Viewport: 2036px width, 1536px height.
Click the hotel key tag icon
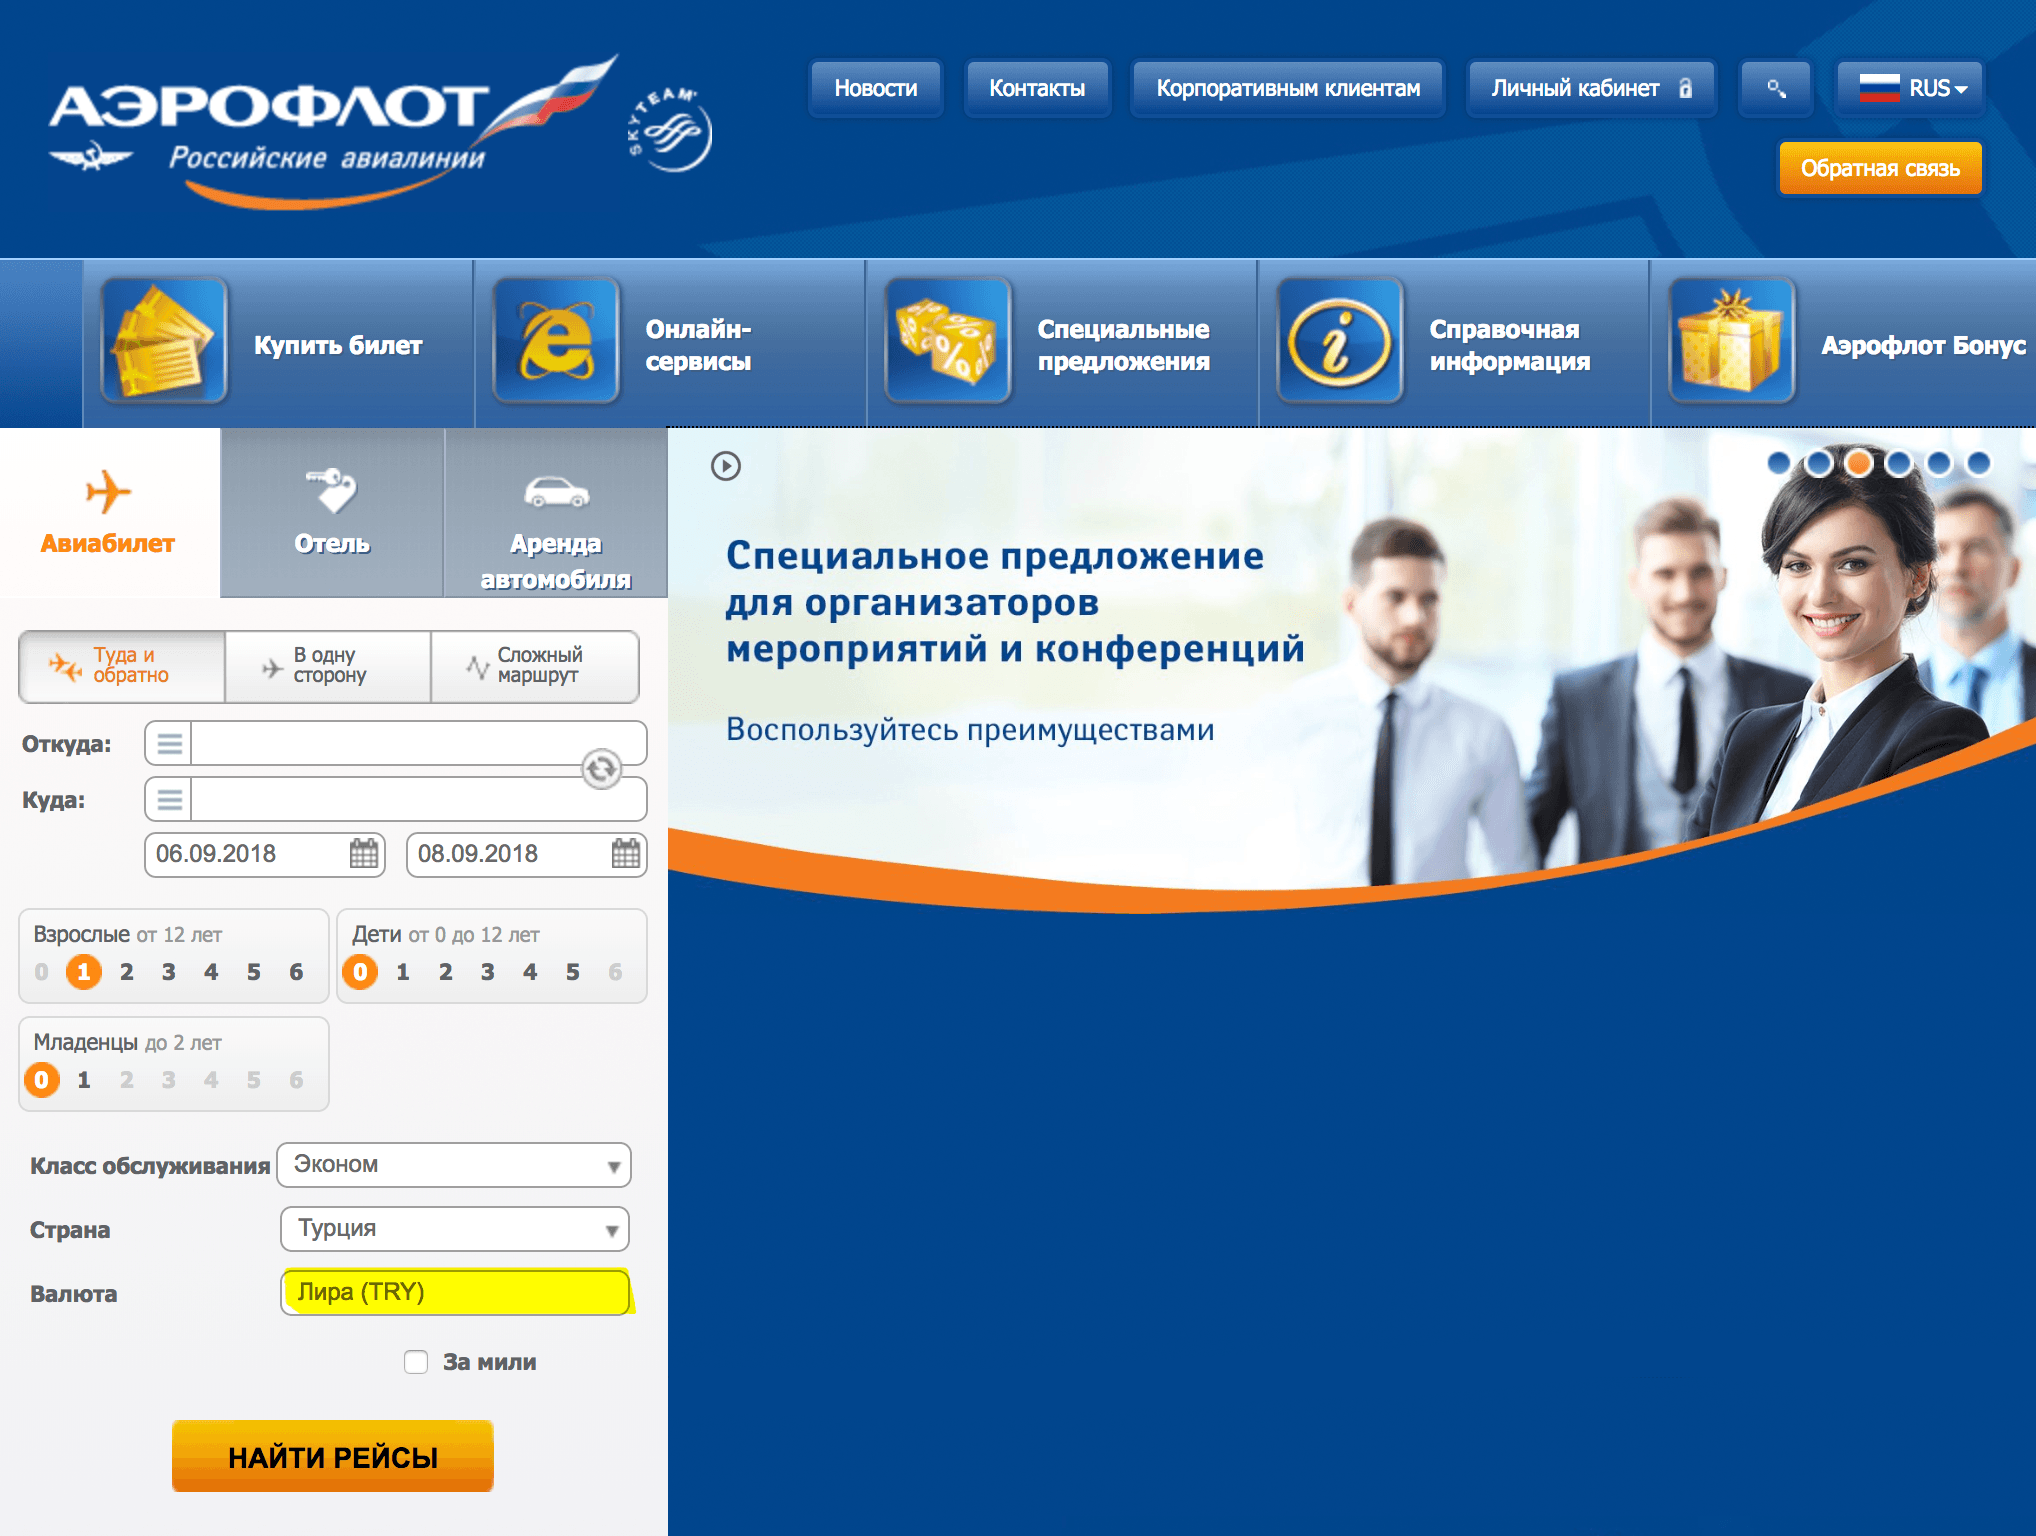(x=331, y=490)
